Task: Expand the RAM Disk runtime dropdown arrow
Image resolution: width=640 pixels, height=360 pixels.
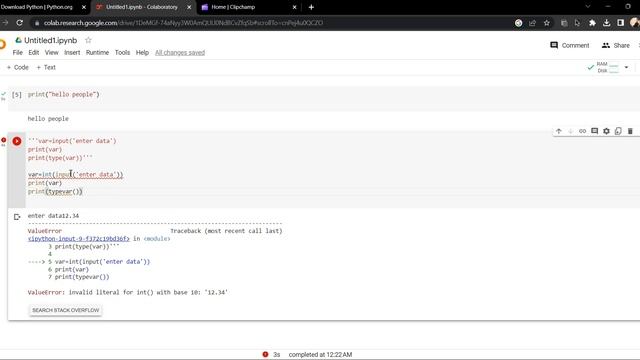Action: pyautogui.click(x=626, y=67)
